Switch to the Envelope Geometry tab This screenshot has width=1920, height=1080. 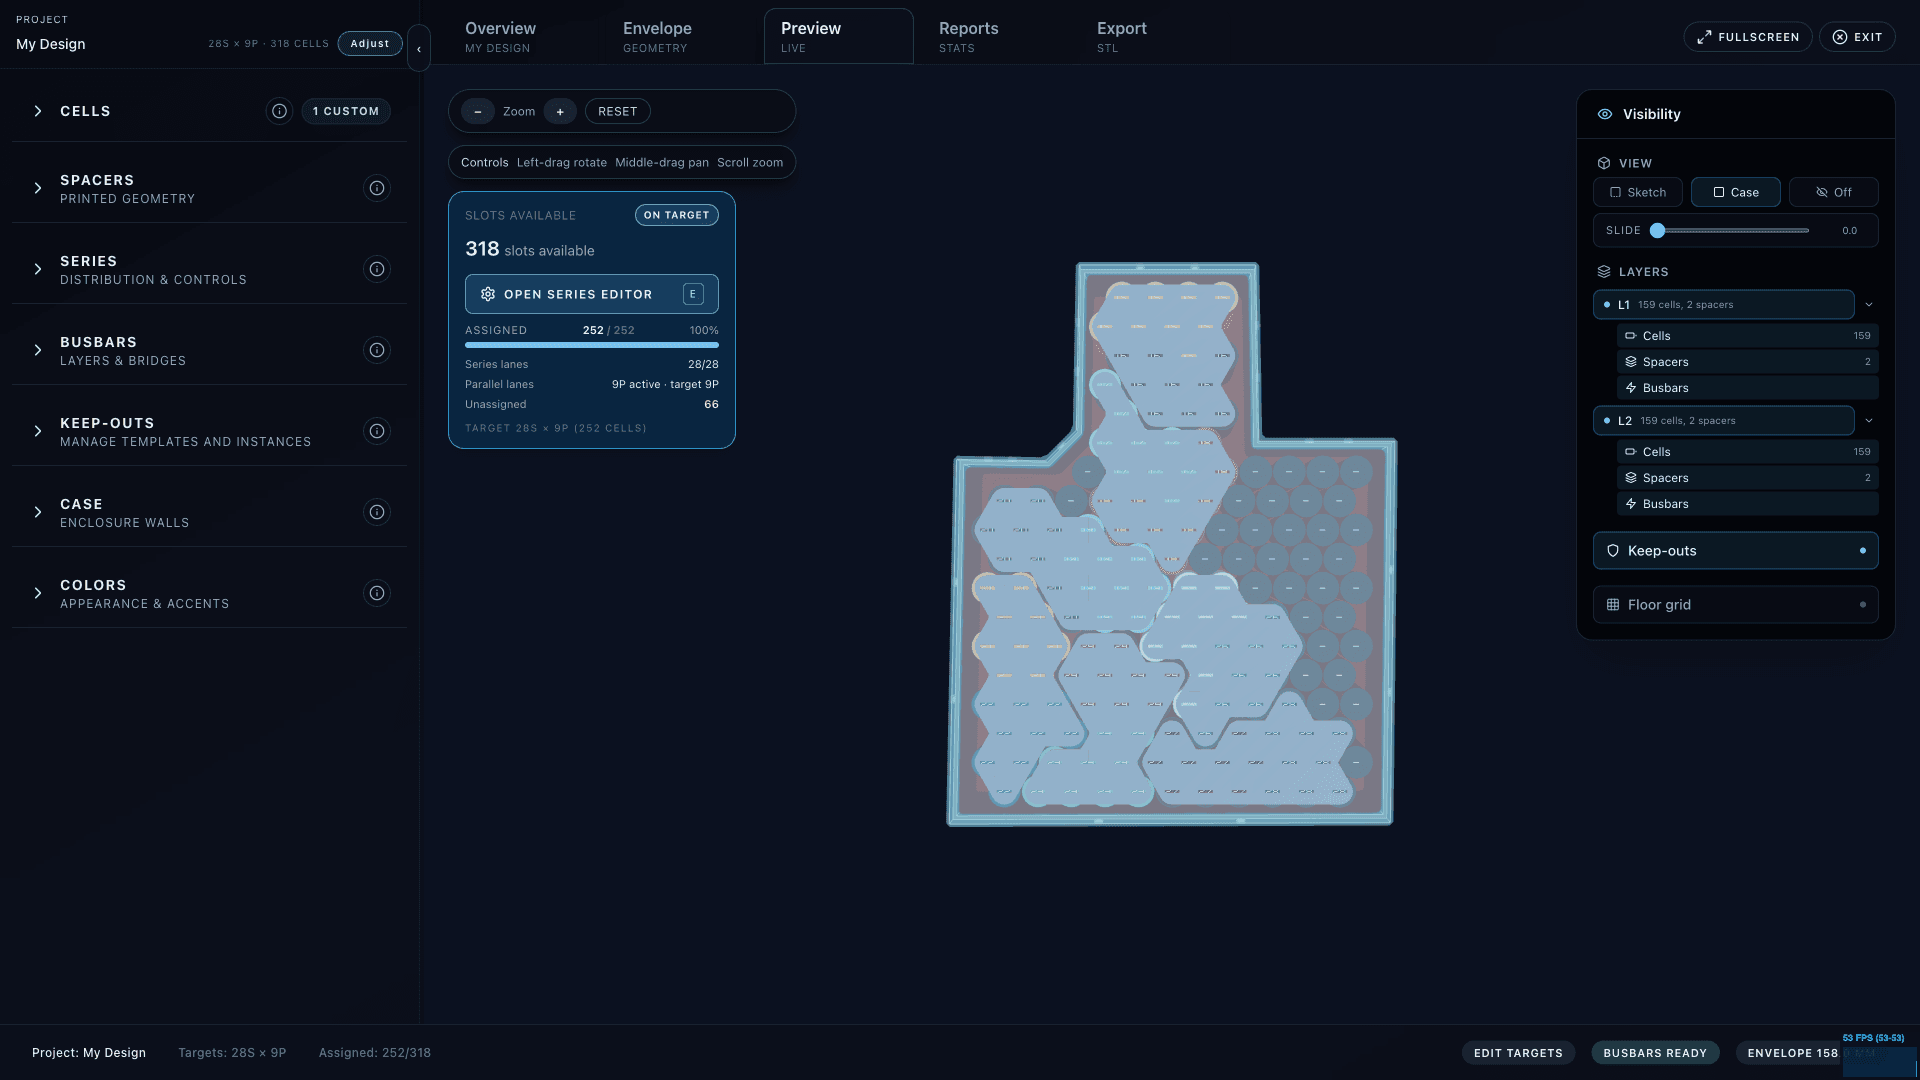click(657, 37)
